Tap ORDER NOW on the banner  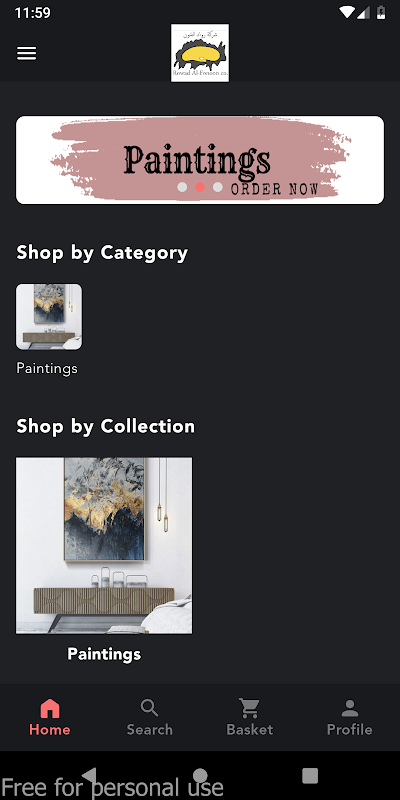pos(274,189)
